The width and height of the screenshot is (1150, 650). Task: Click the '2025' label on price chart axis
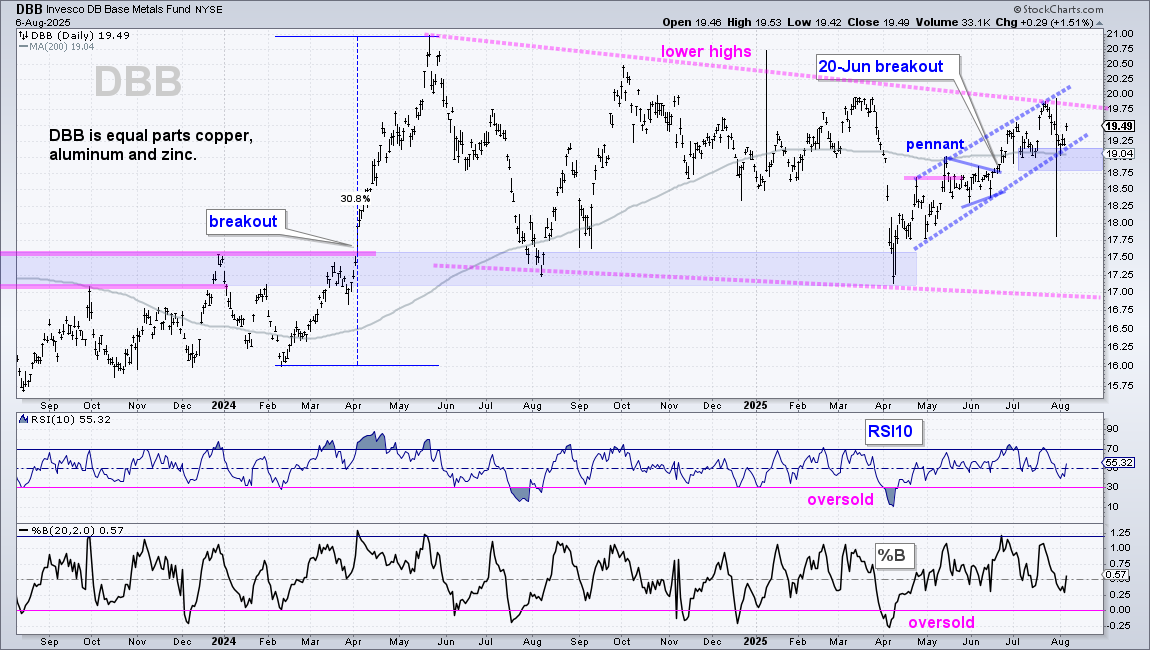tap(755, 406)
